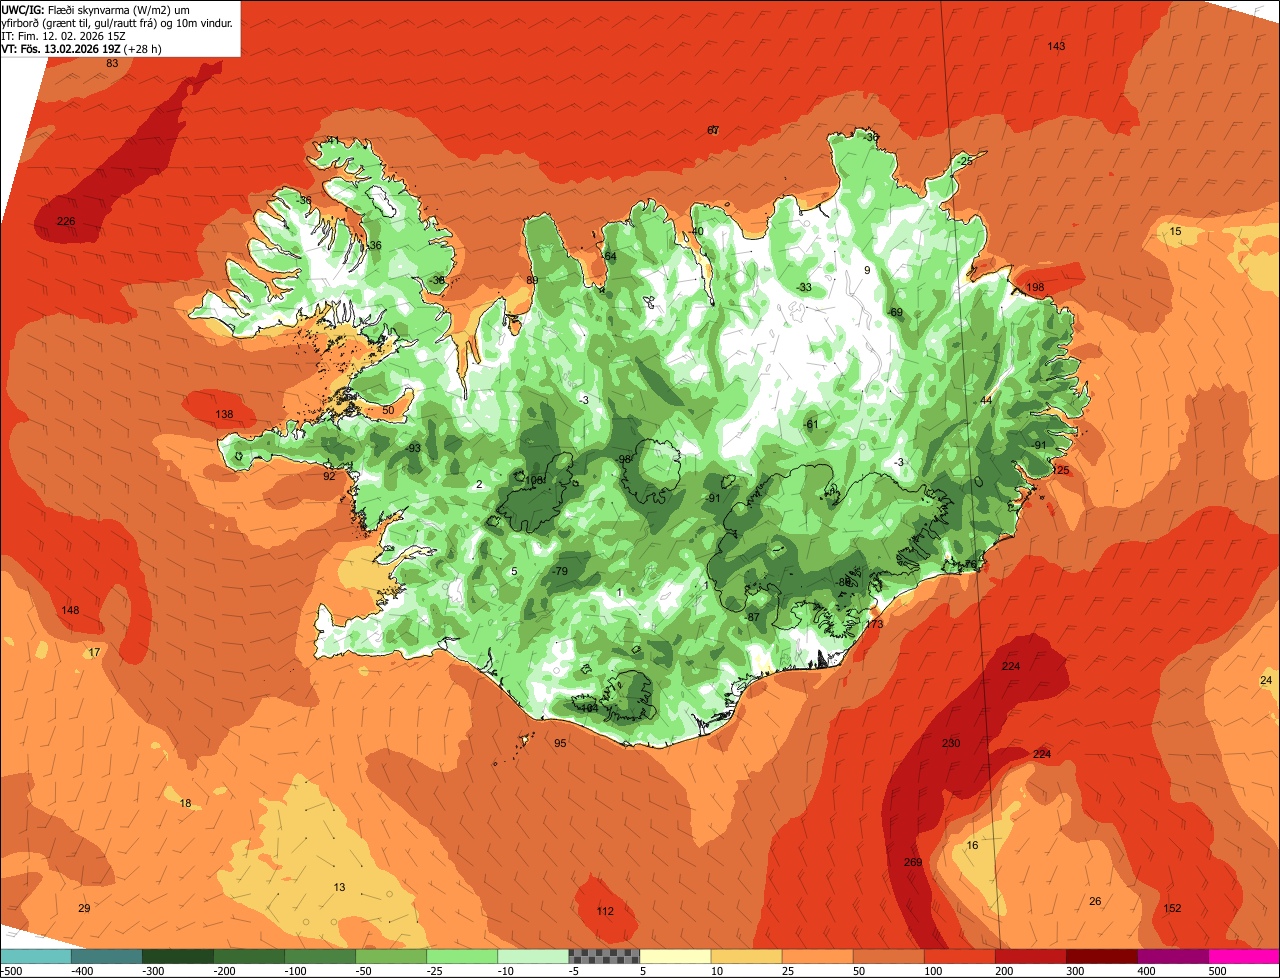Image resolution: width=1280 pixels, height=978 pixels.
Task: Click the '44' value in east Iceland
Action: pyautogui.click(x=986, y=400)
